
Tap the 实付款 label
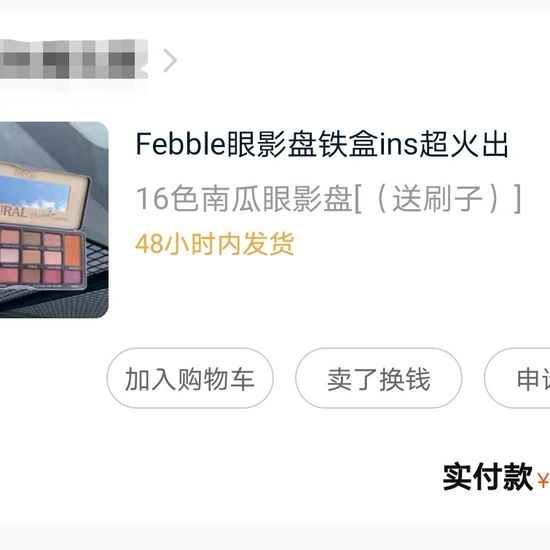488,477
